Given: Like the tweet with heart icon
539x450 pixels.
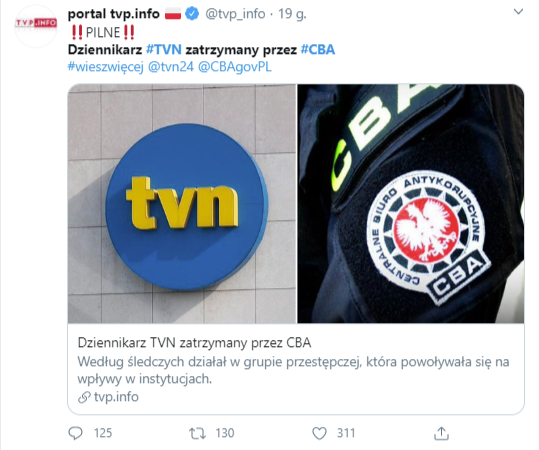Looking at the screenshot, I should (319, 433).
